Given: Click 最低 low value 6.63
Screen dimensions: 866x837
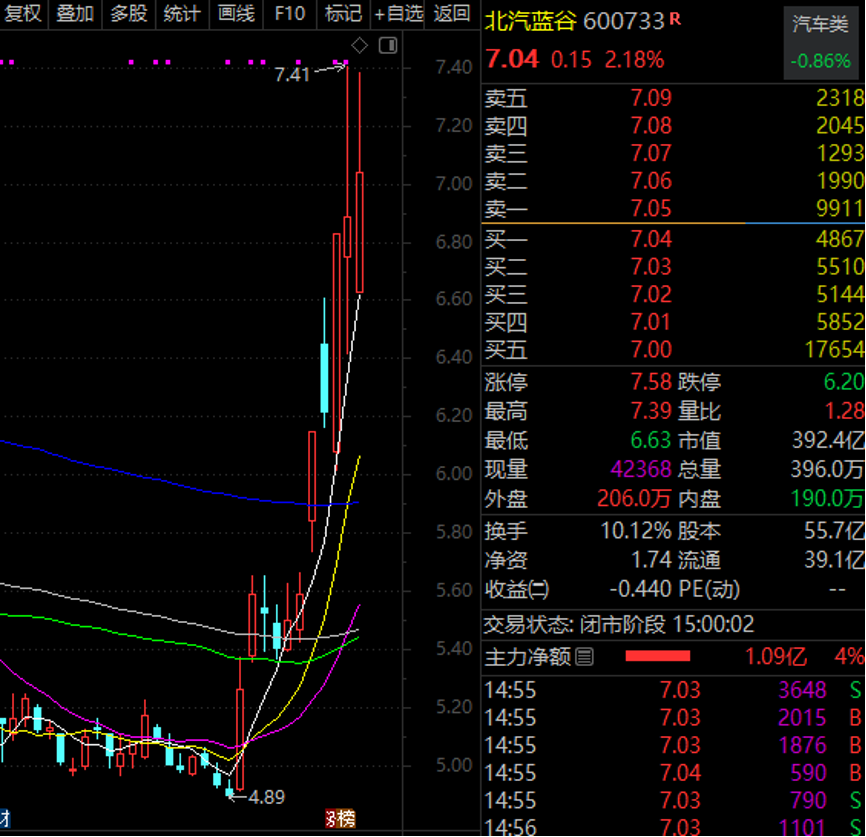Looking at the screenshot, I should coord(652,440).
